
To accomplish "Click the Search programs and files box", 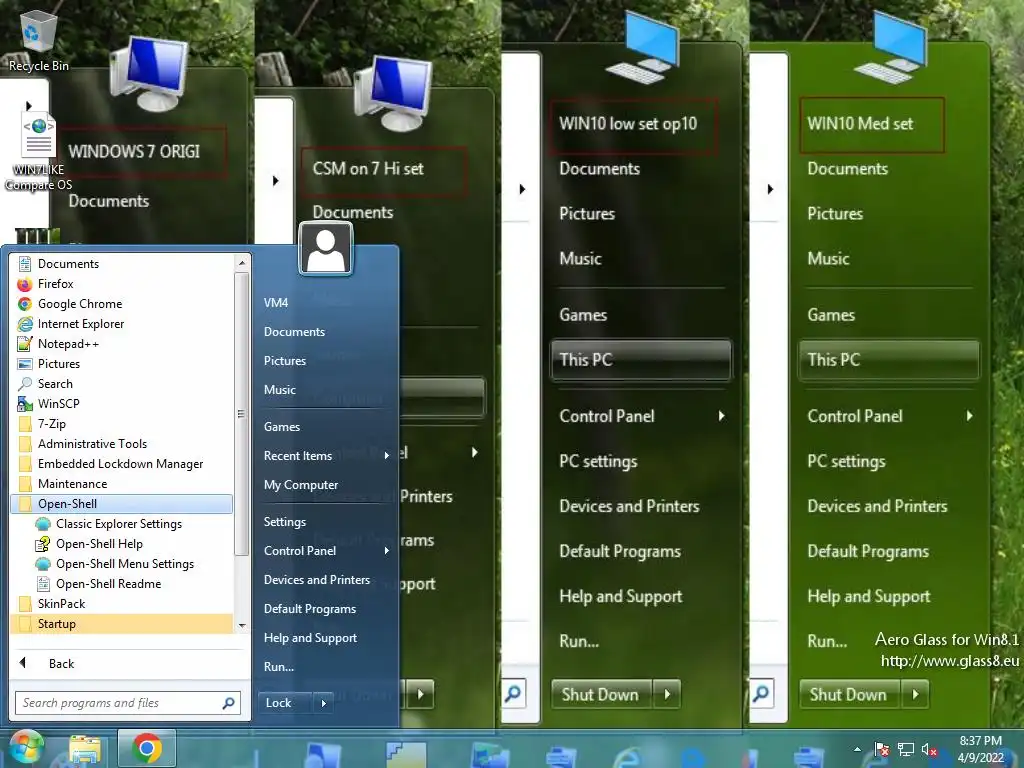I will click(x=128, y=703).
